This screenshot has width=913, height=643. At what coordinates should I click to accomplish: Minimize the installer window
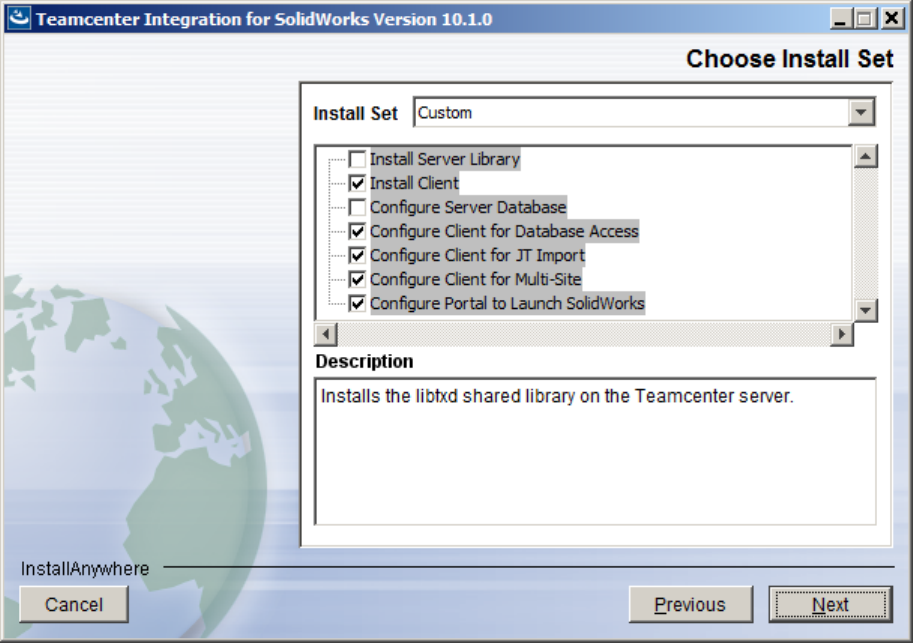point(840,19)
